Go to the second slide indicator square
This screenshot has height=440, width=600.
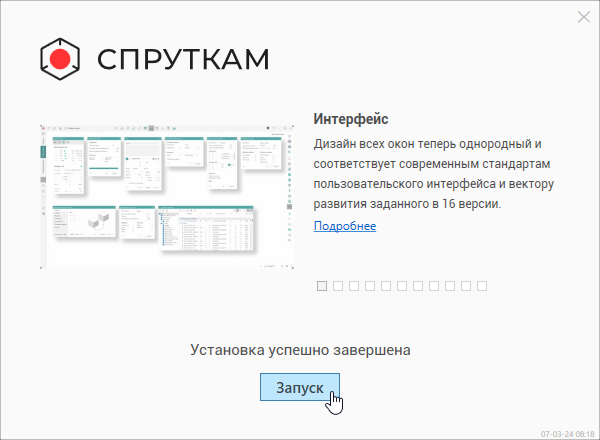[x=338, y=286]
